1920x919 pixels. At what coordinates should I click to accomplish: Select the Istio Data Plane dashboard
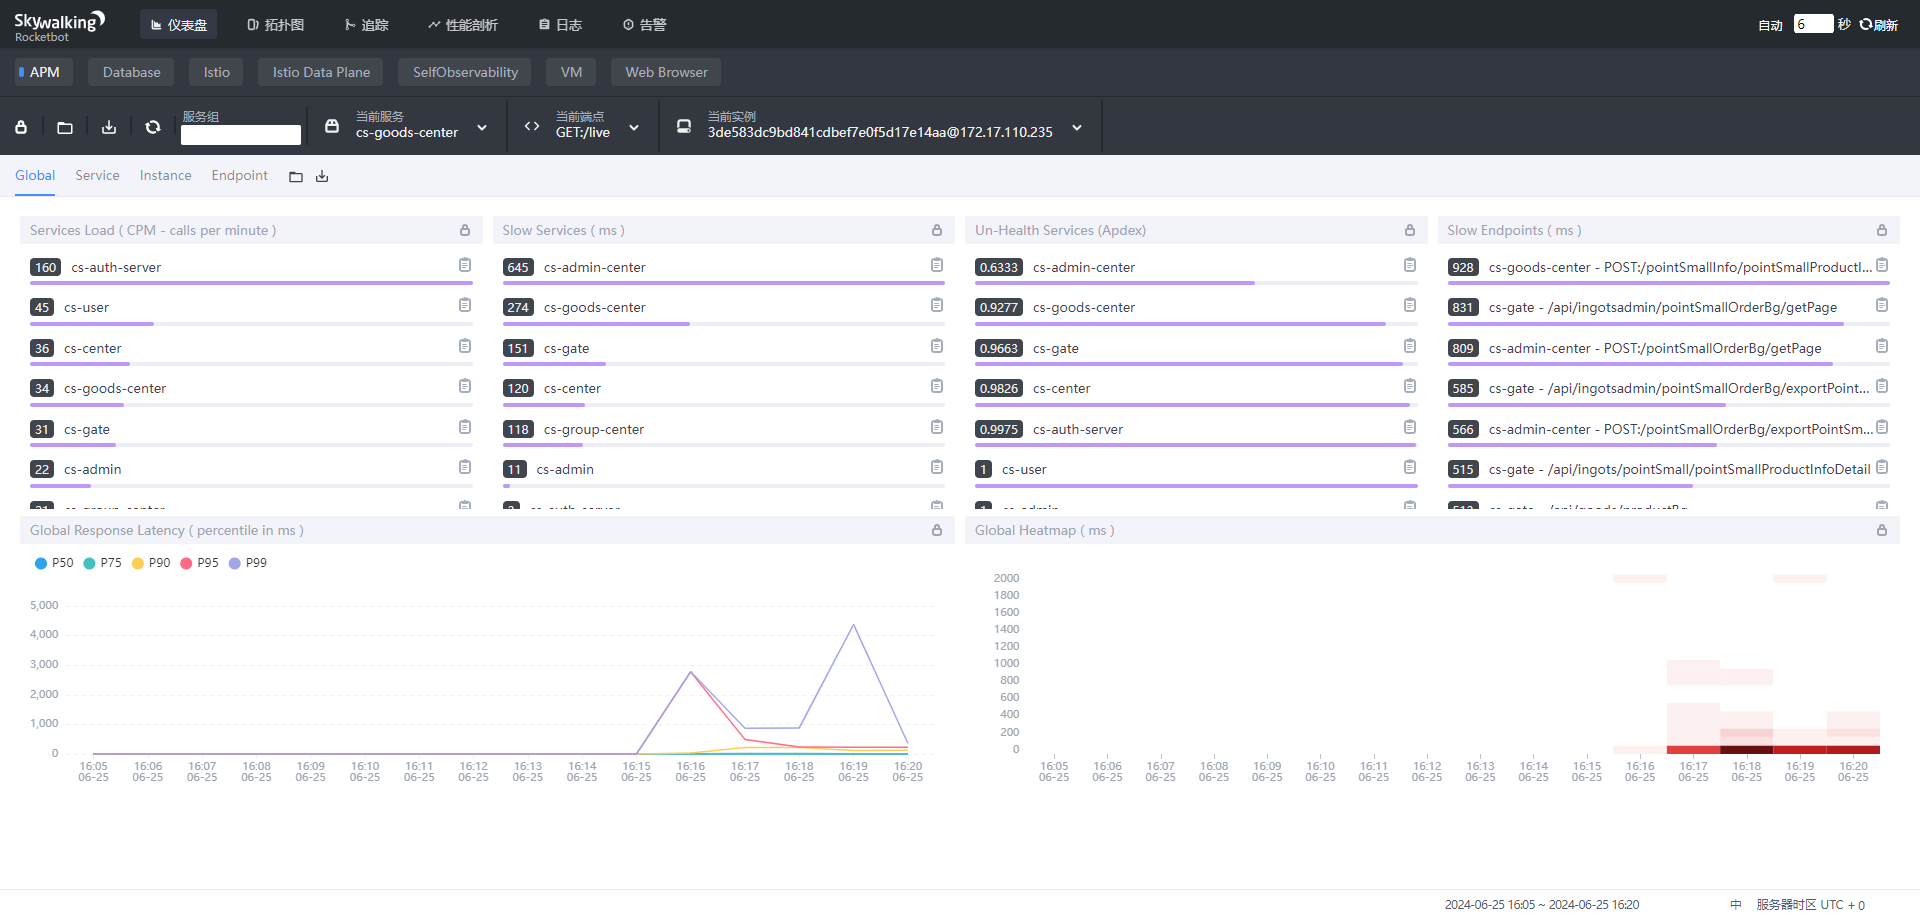[x=321, y=72]
